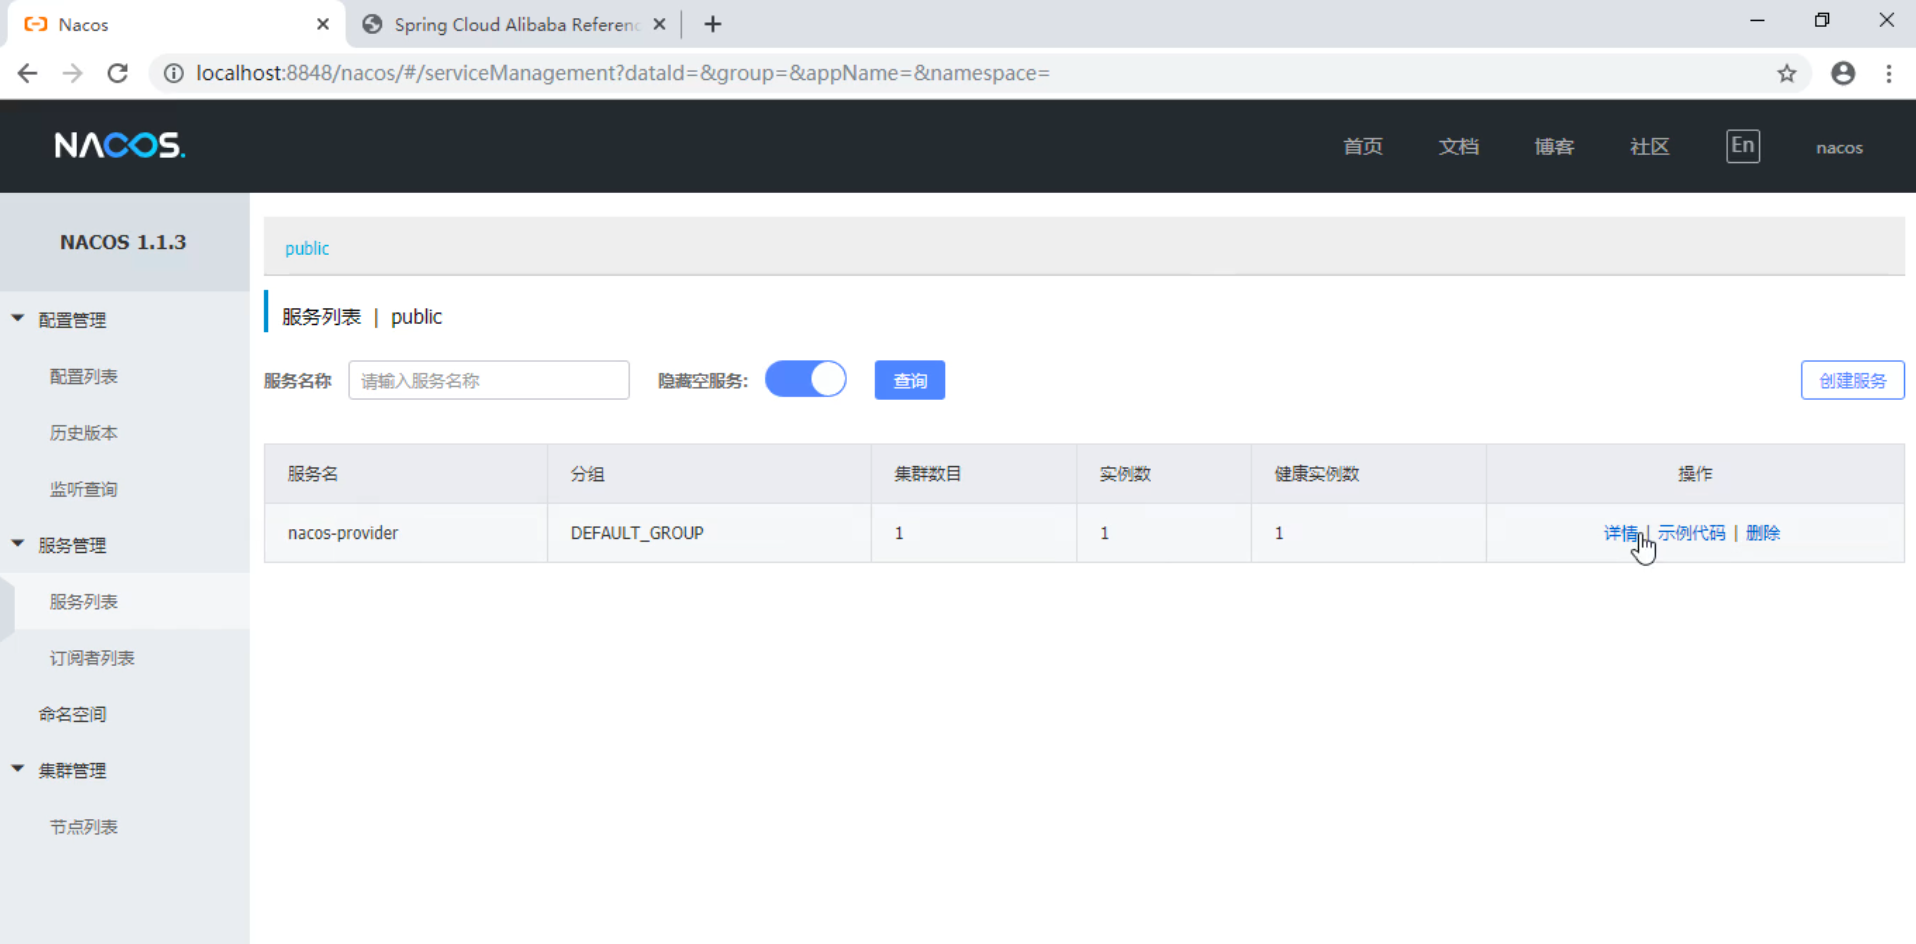
Task: Switch language using the En icon
Action: (x=1743, y=146)
